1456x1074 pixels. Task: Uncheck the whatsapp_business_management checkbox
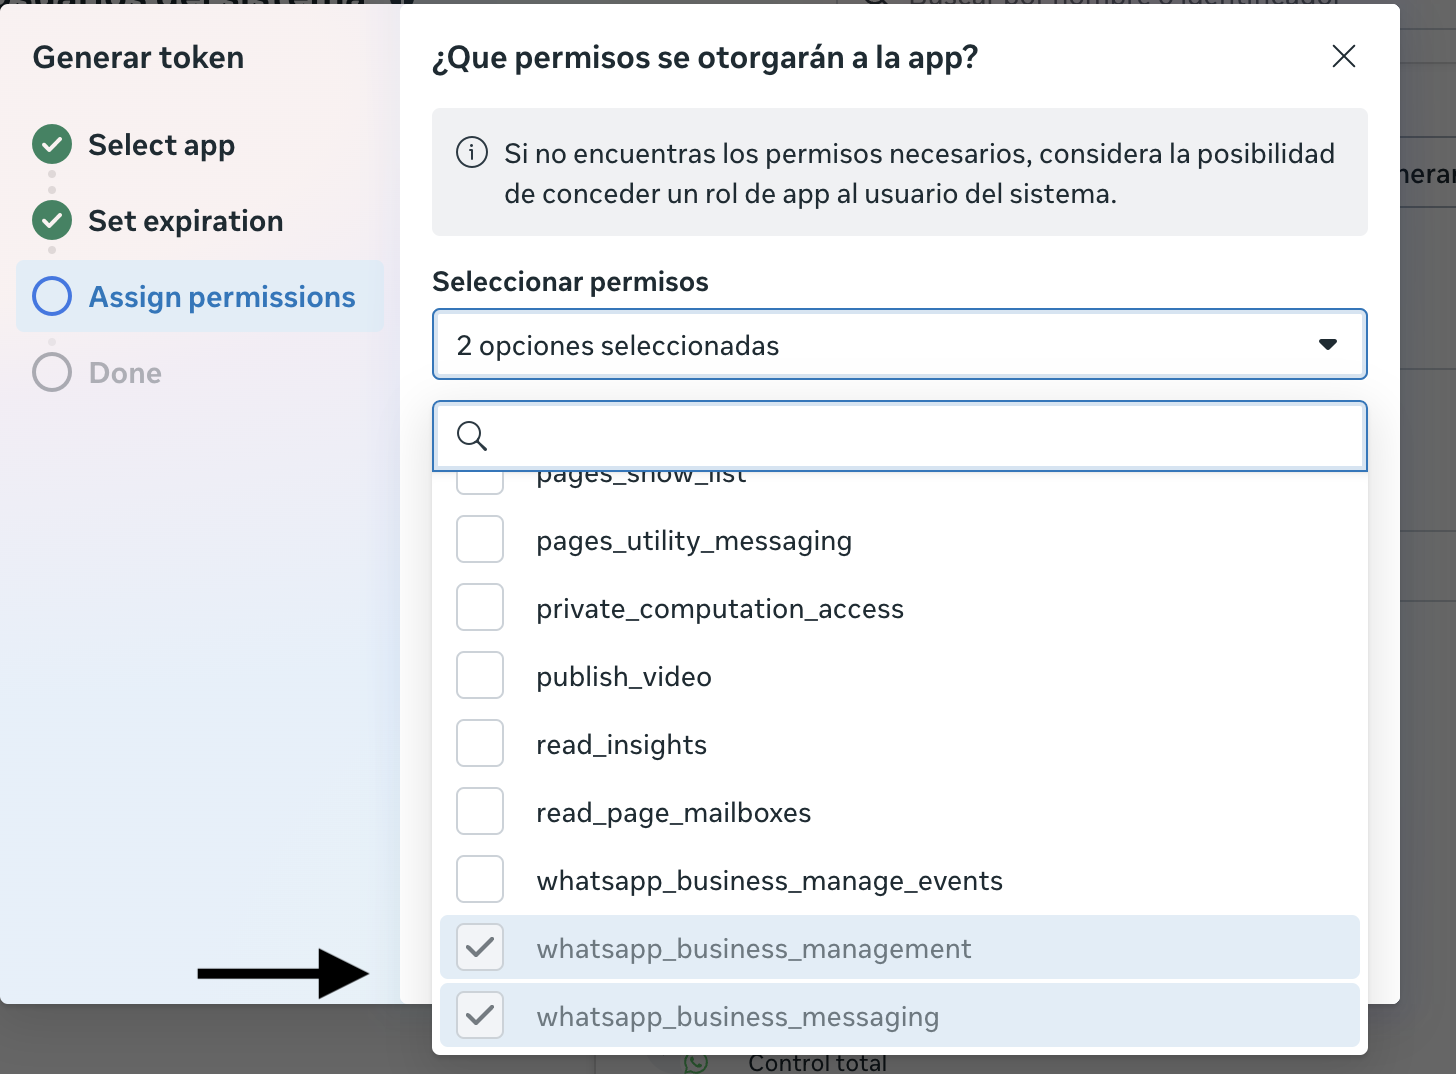480,947
